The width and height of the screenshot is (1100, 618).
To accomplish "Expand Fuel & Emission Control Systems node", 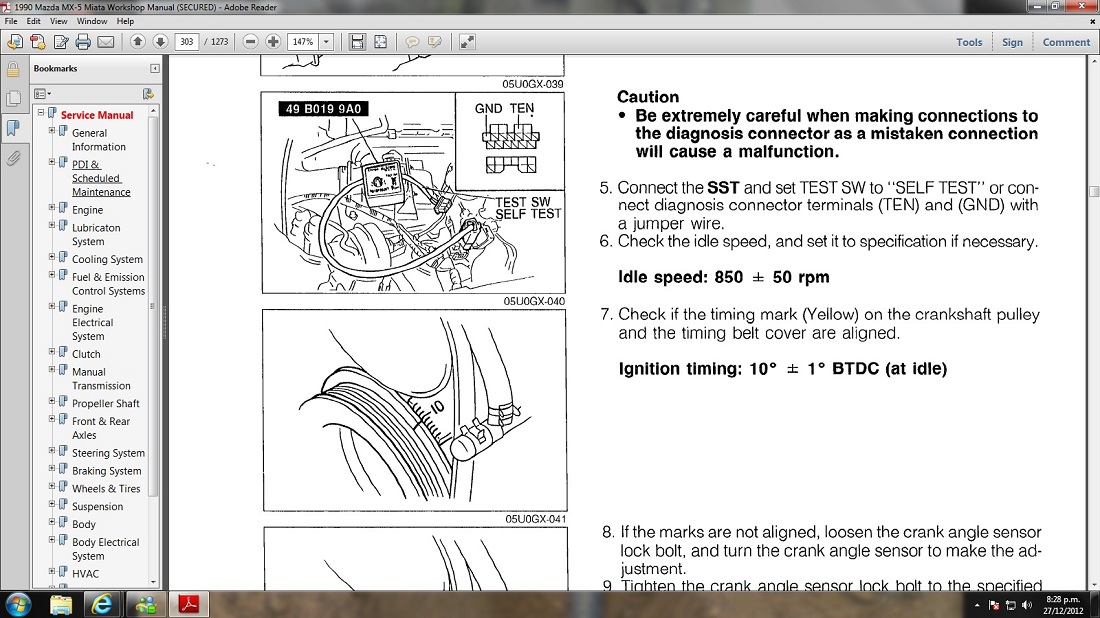I will (51, 275).
